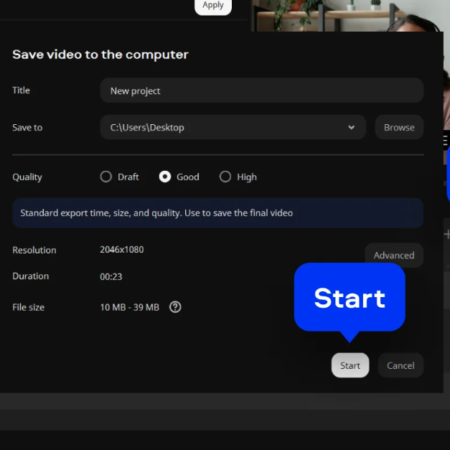Click the 'Title' label
Image resolution: width=450 pixels, height=450 pixels.
[x=21, y=90]
